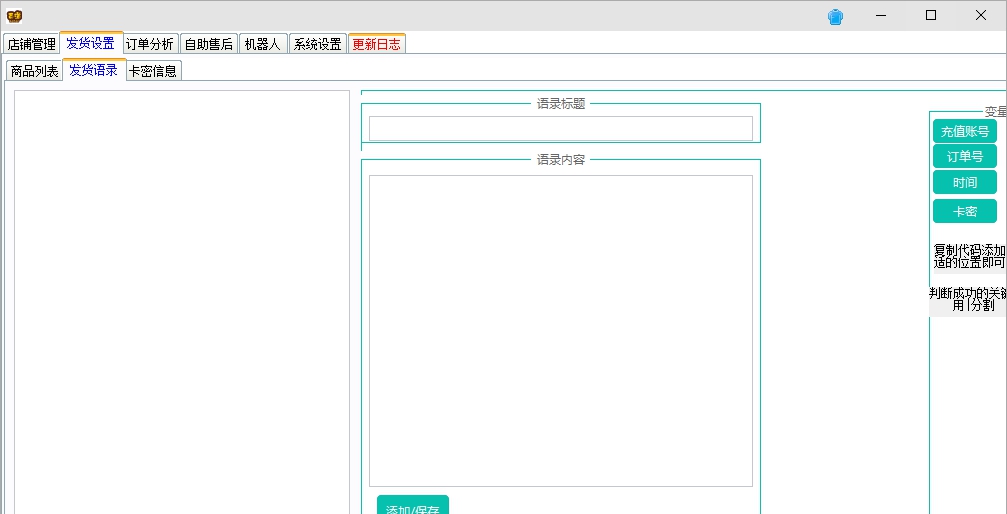Click the app icon in title bar
1007x514 pixels.
[x=14, y=16]
